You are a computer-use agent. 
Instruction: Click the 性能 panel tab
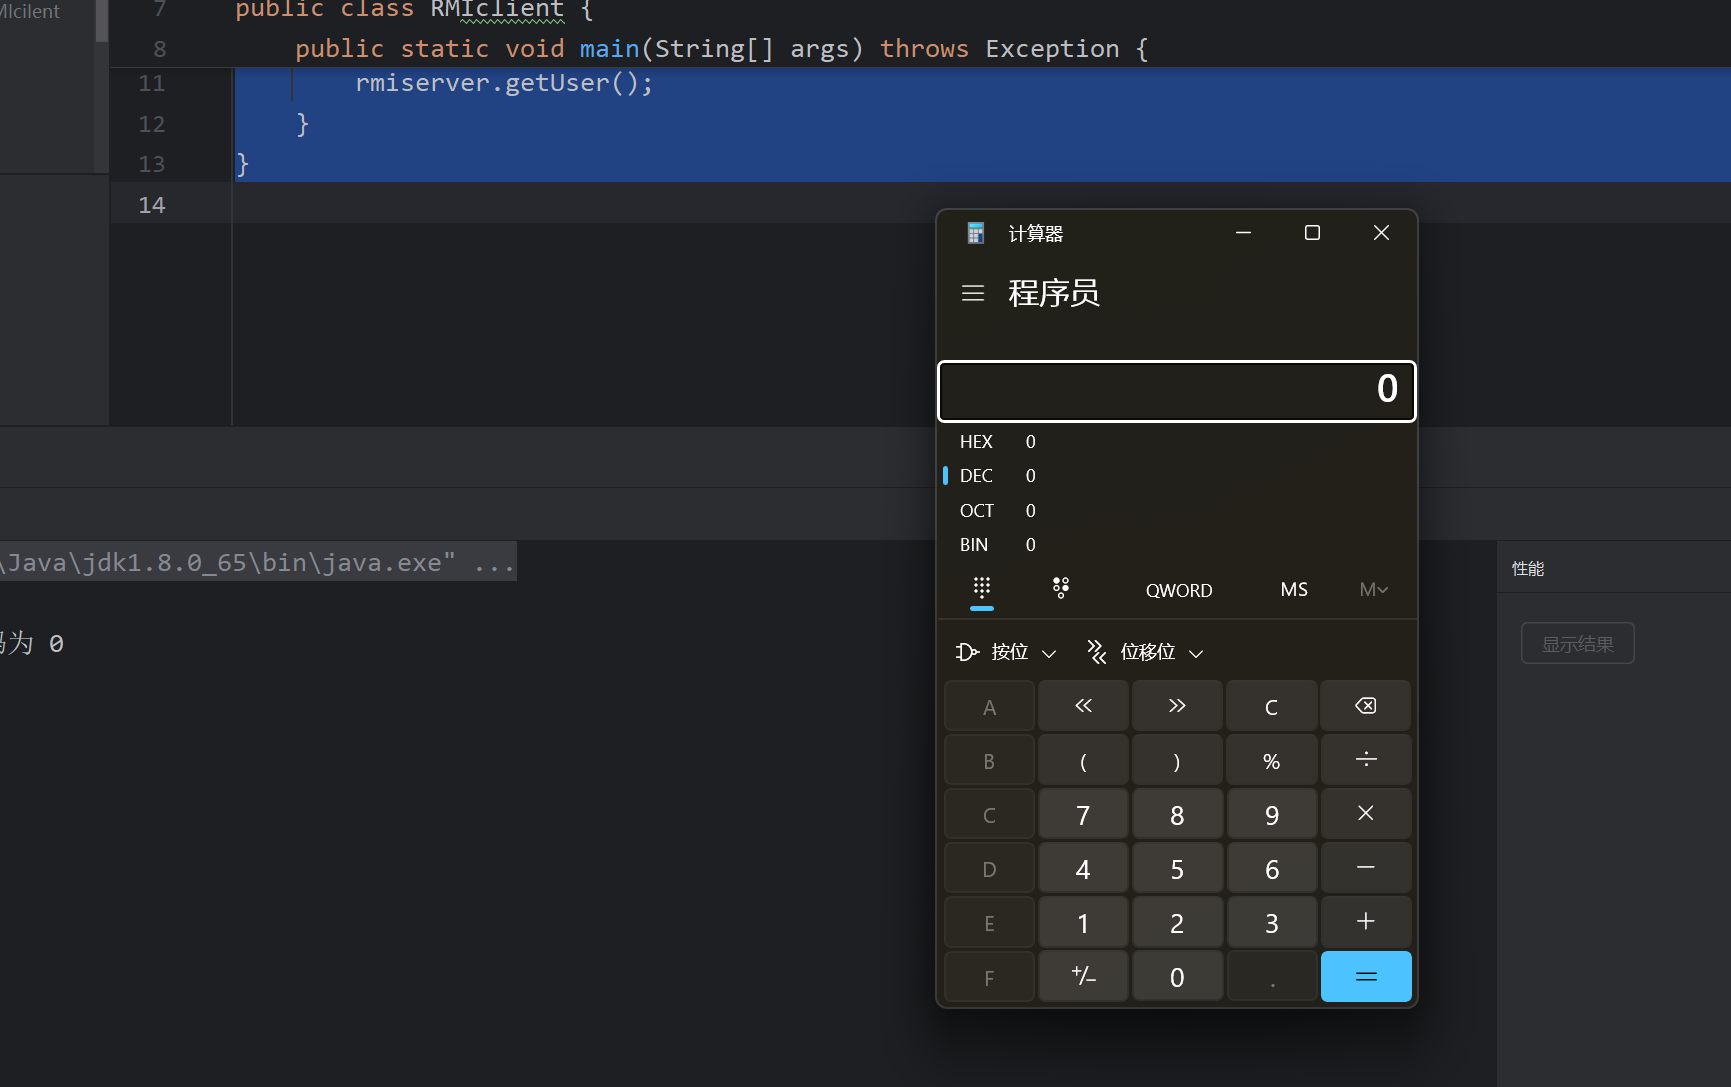1527,569
